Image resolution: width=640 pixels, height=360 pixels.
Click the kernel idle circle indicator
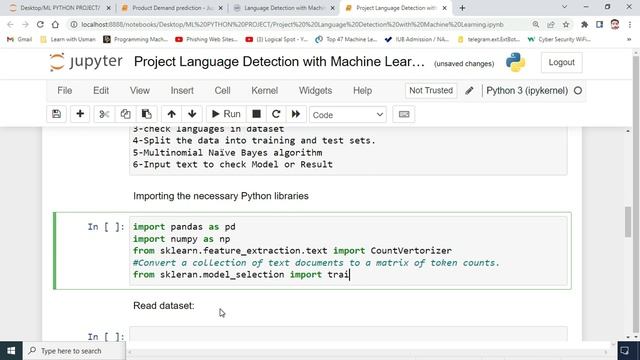tap(578, 91)
